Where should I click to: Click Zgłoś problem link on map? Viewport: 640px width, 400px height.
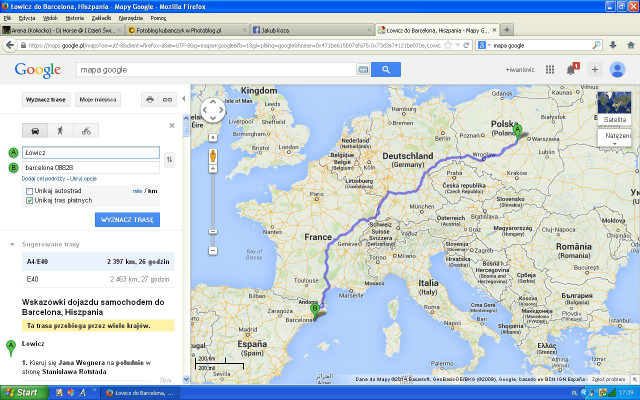pos(609,379)
